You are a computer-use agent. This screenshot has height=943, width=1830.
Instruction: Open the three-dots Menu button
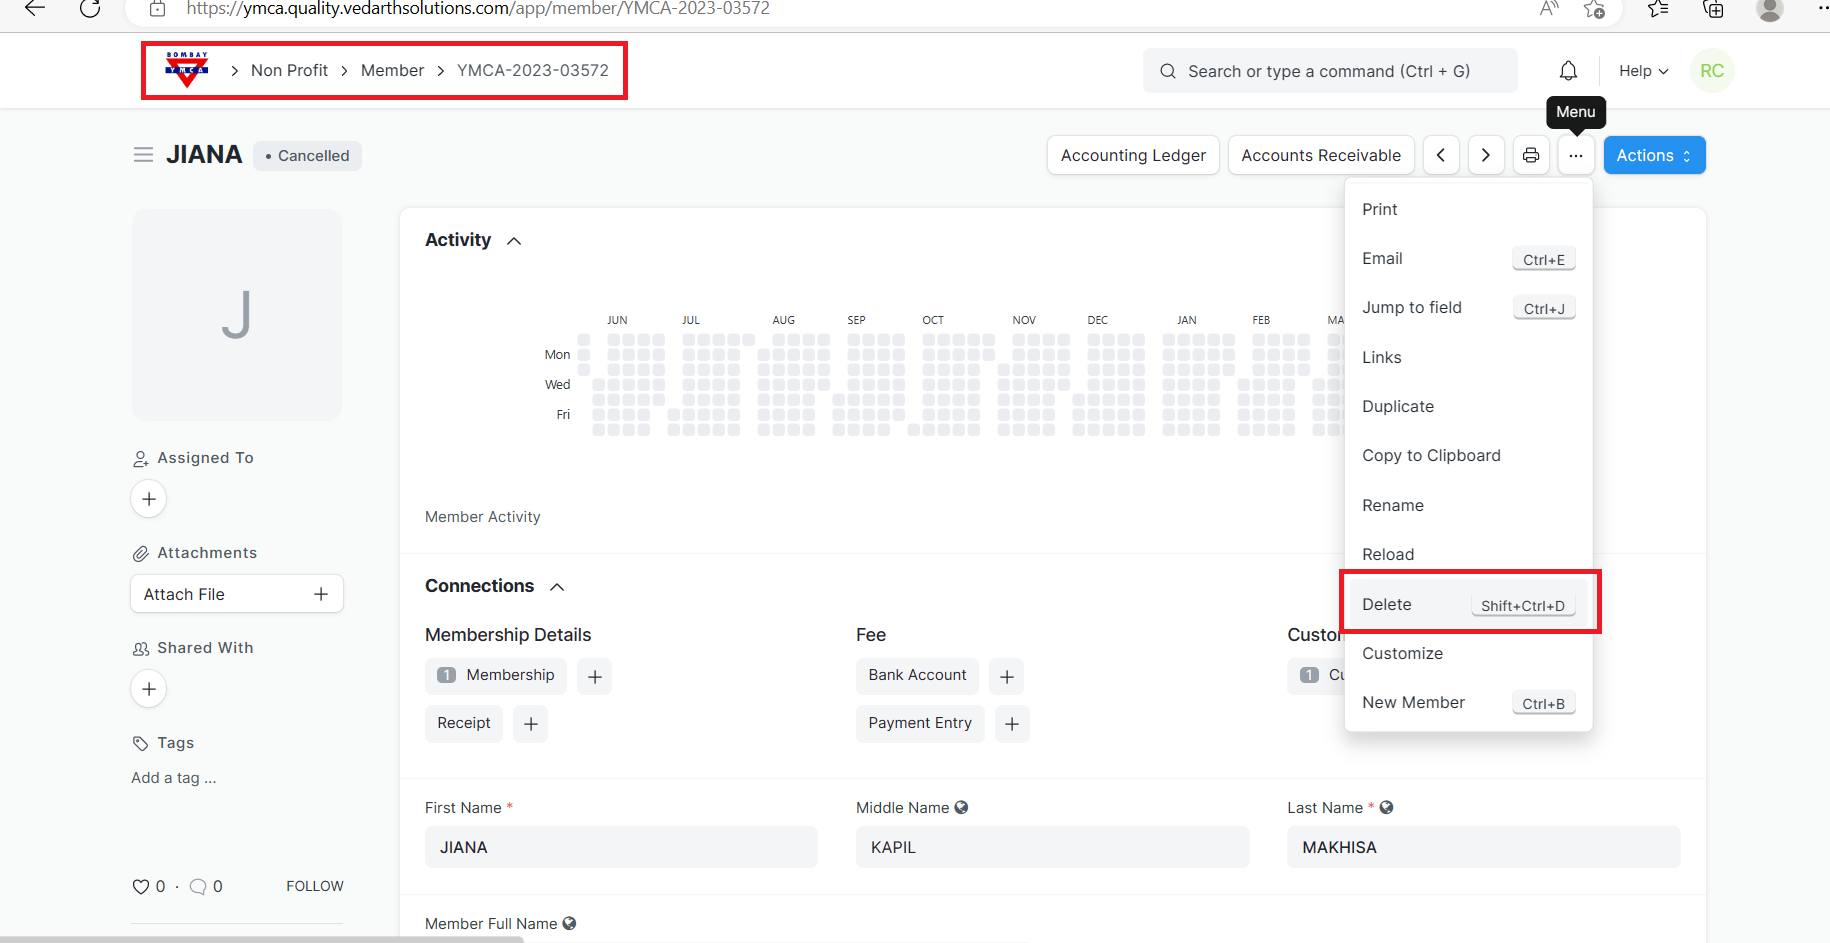tap(1575, 155)
